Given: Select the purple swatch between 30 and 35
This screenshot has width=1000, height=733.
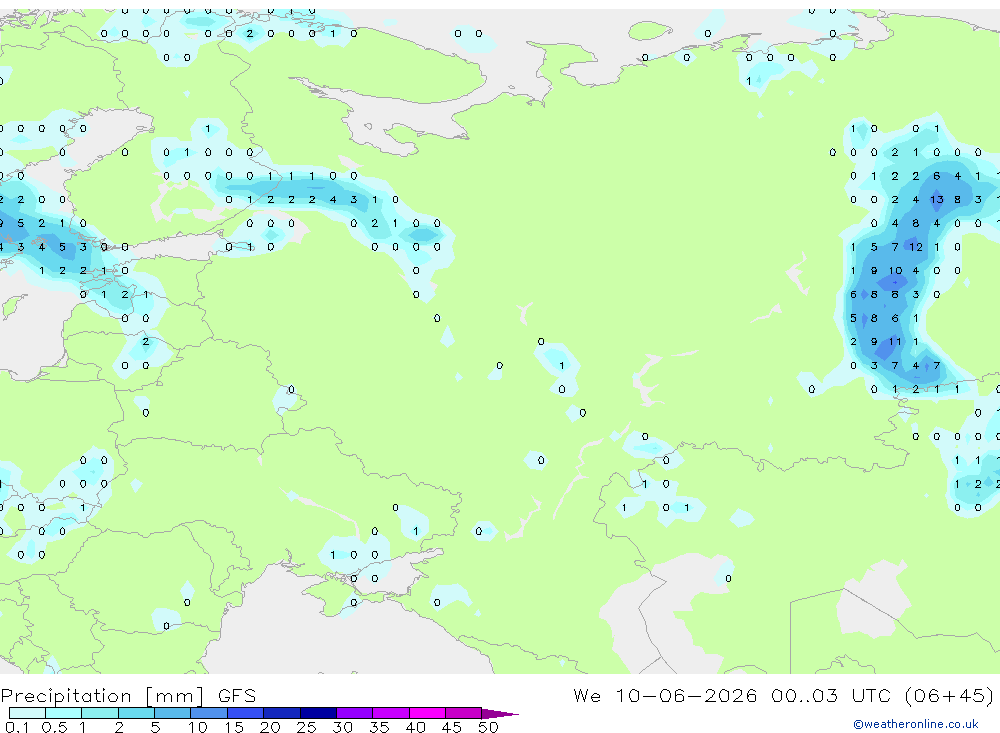Looking at the screenshot, I should (x=355, y=713).
